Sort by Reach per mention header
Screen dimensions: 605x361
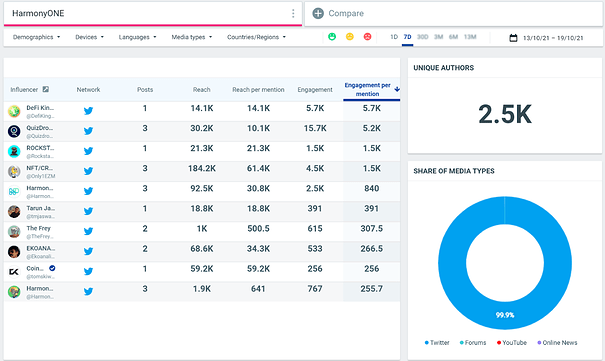[x=258, y=89]
